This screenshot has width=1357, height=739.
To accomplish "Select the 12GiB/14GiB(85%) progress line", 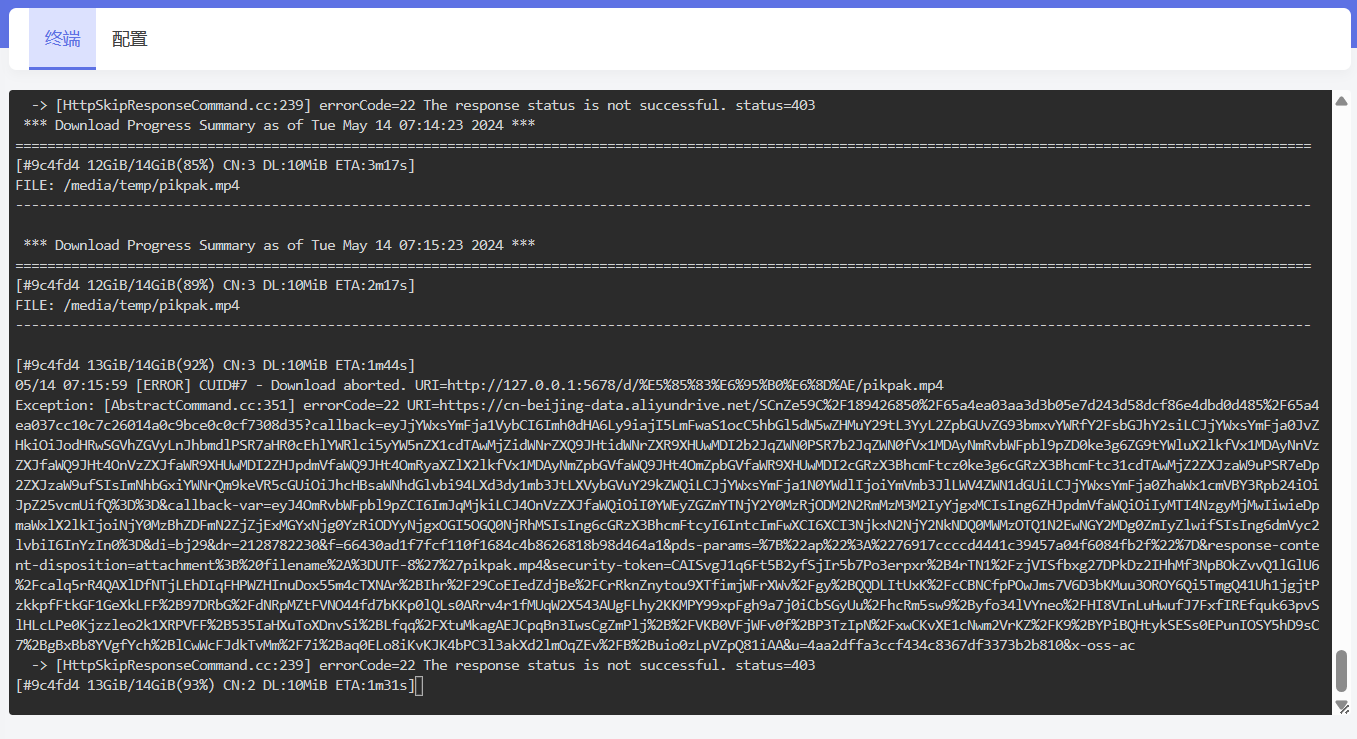I will click(215, 165).
